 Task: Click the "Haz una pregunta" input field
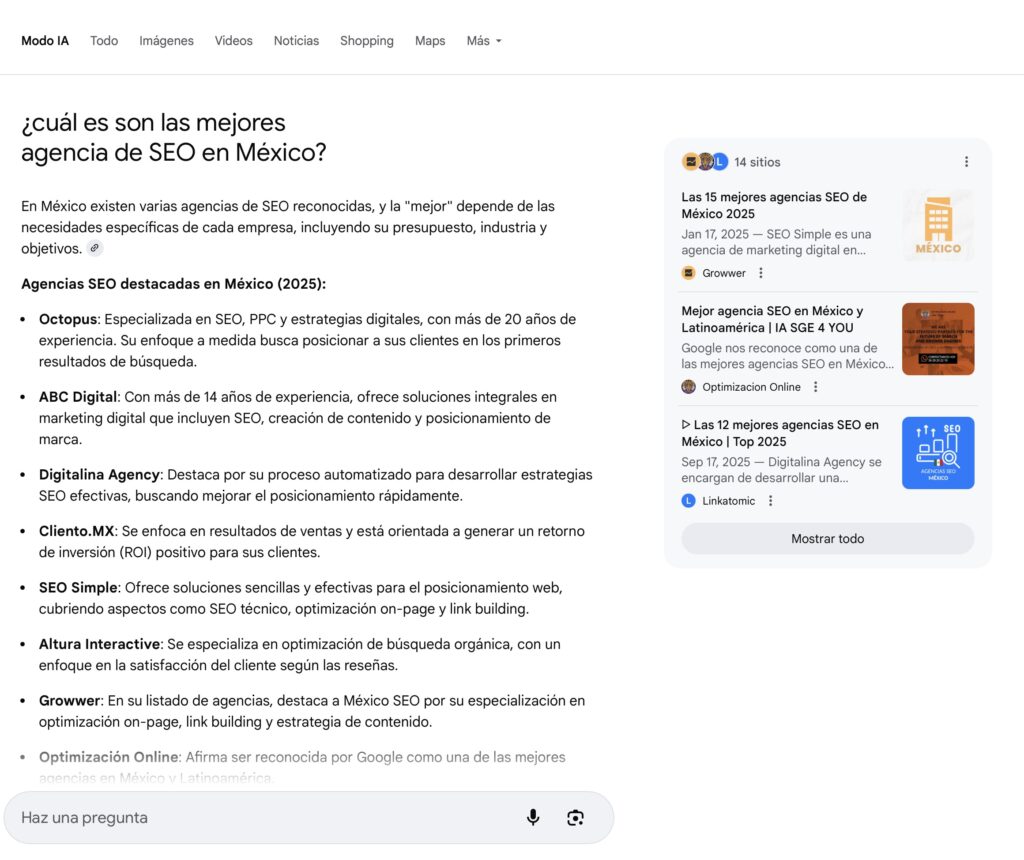click(x=250, y=817)
